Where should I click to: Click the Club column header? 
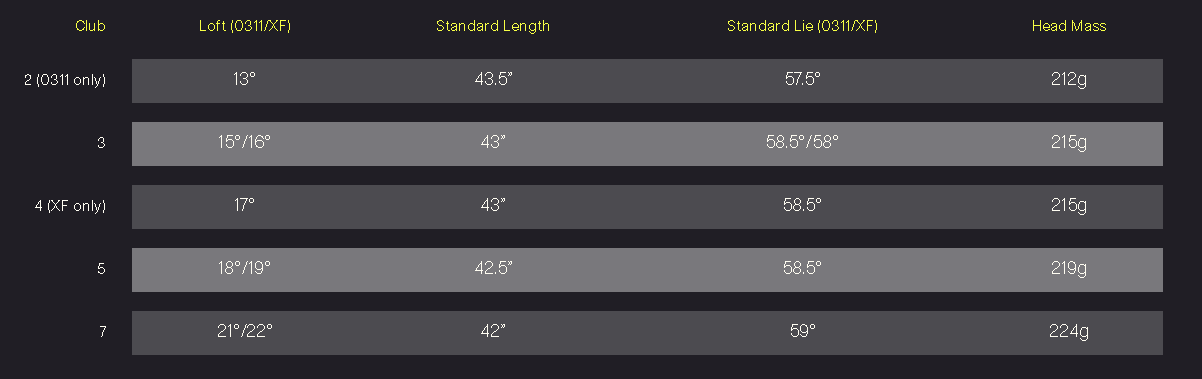(x=90, y=27)
